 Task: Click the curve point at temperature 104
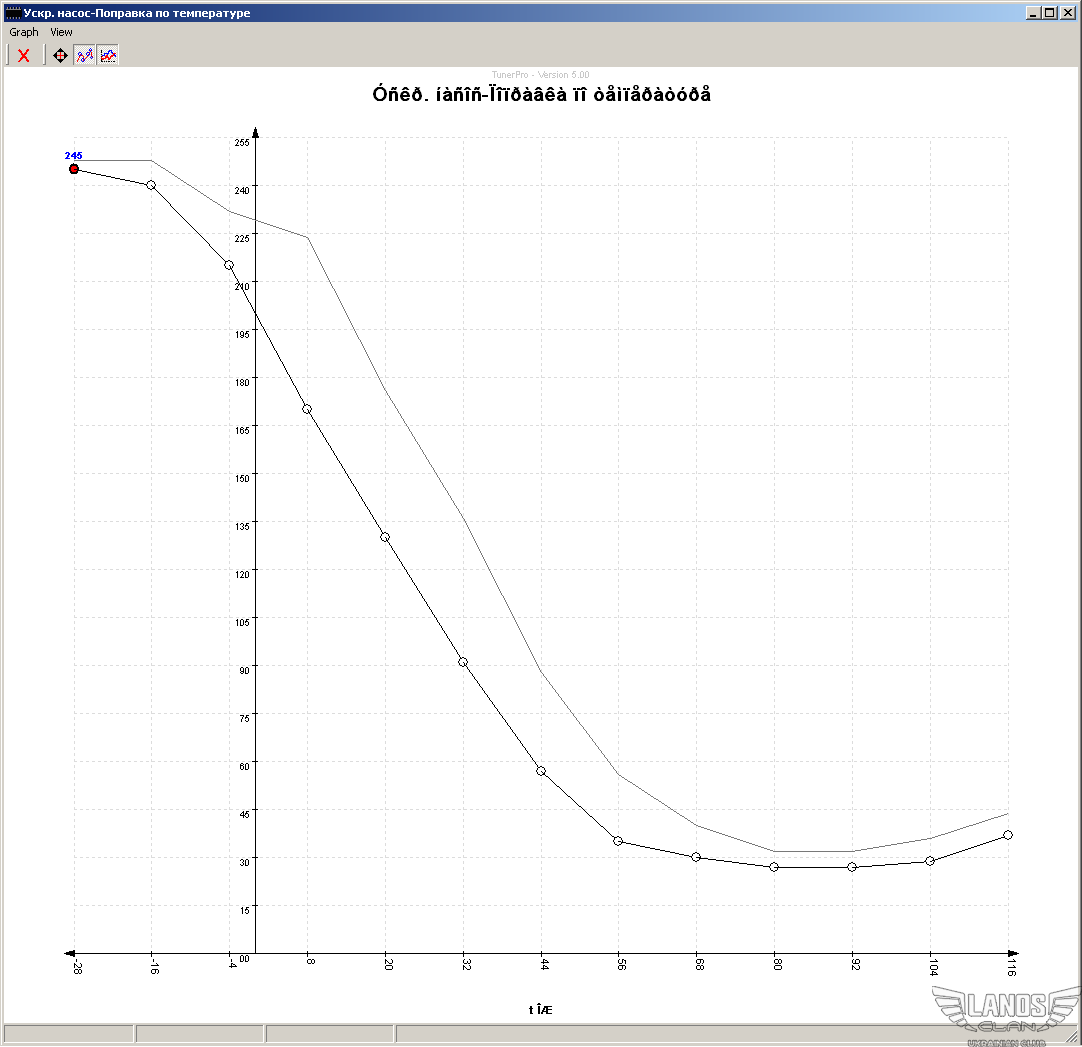tap(930, 861)
